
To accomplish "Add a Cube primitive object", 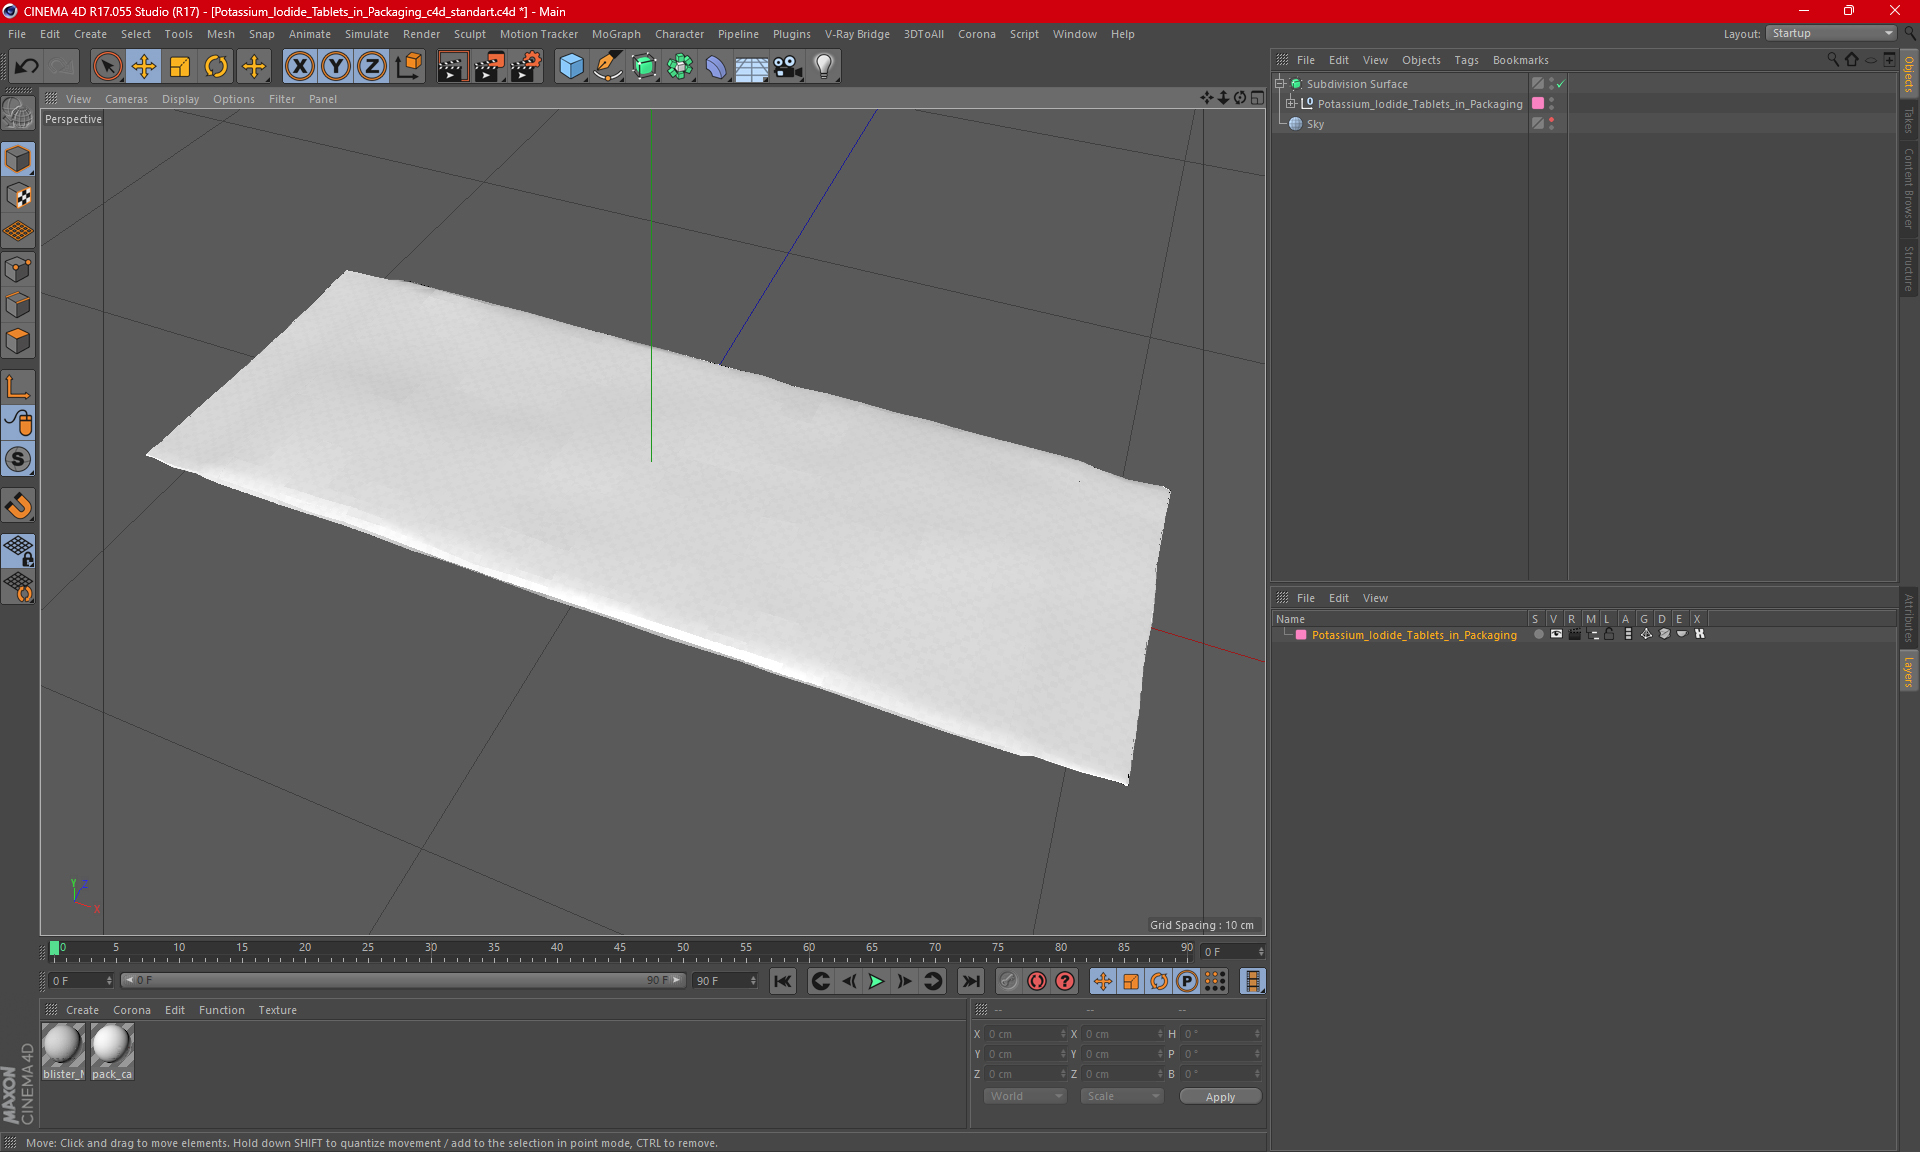I will [572, 66].
